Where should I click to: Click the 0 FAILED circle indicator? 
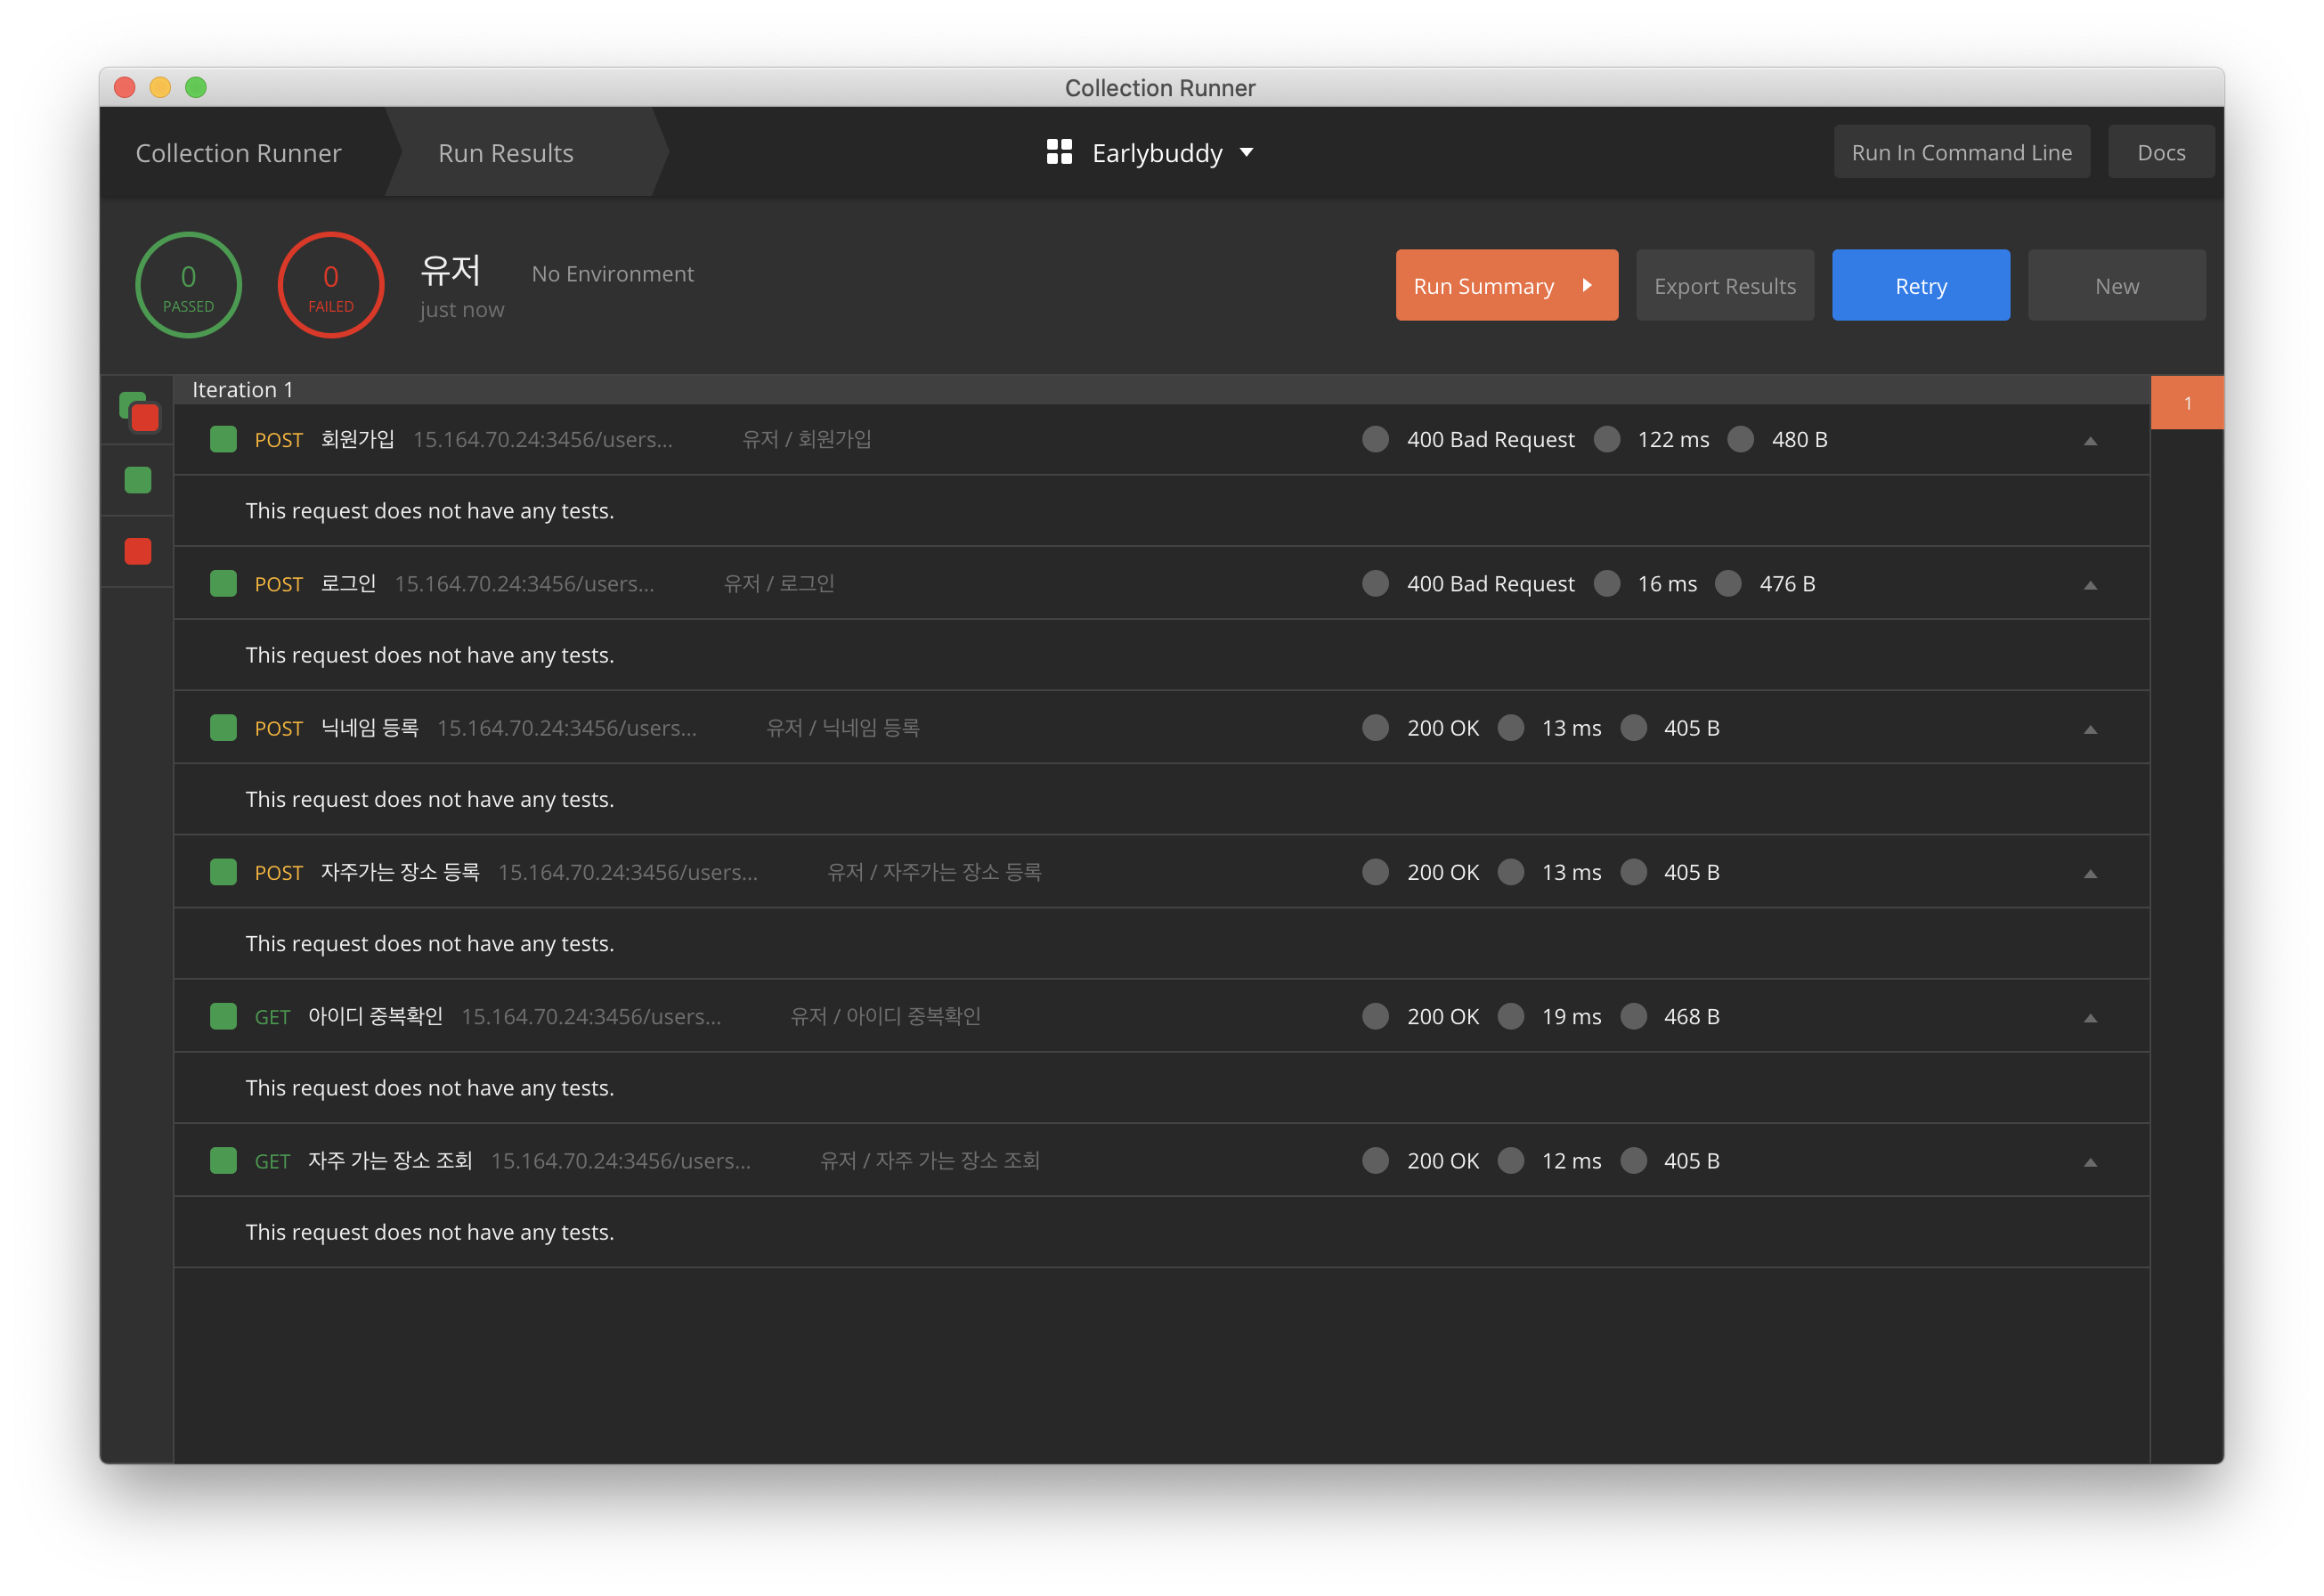[330, 286]
